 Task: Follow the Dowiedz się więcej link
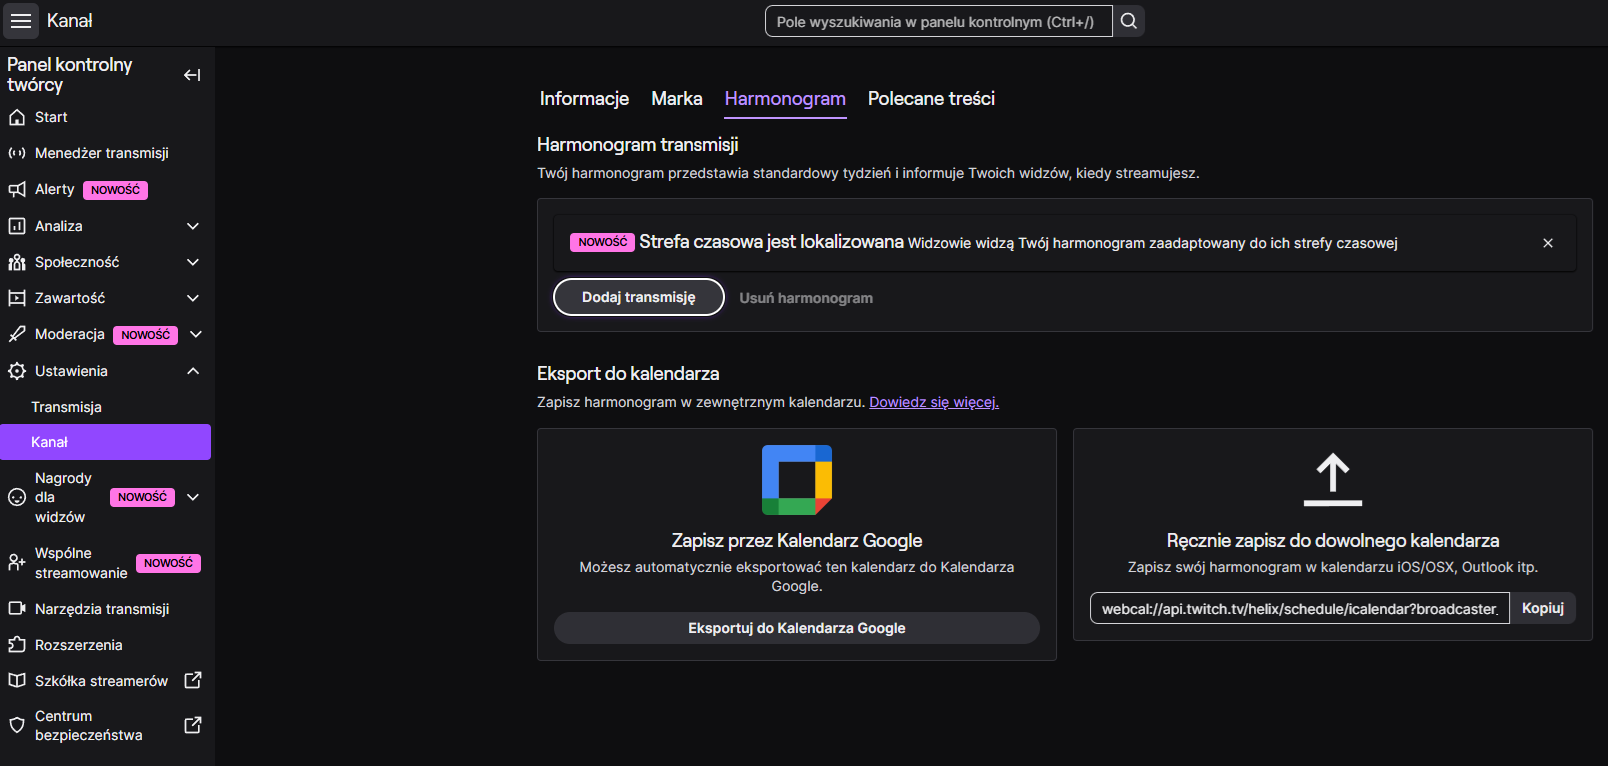coord(934,402)
